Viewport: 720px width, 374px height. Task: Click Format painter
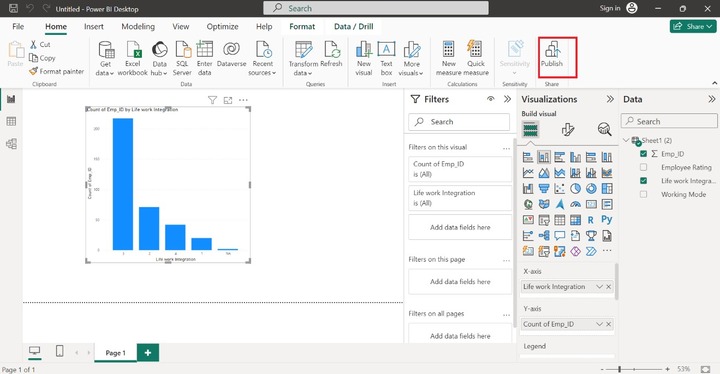[x=56, y=71]
